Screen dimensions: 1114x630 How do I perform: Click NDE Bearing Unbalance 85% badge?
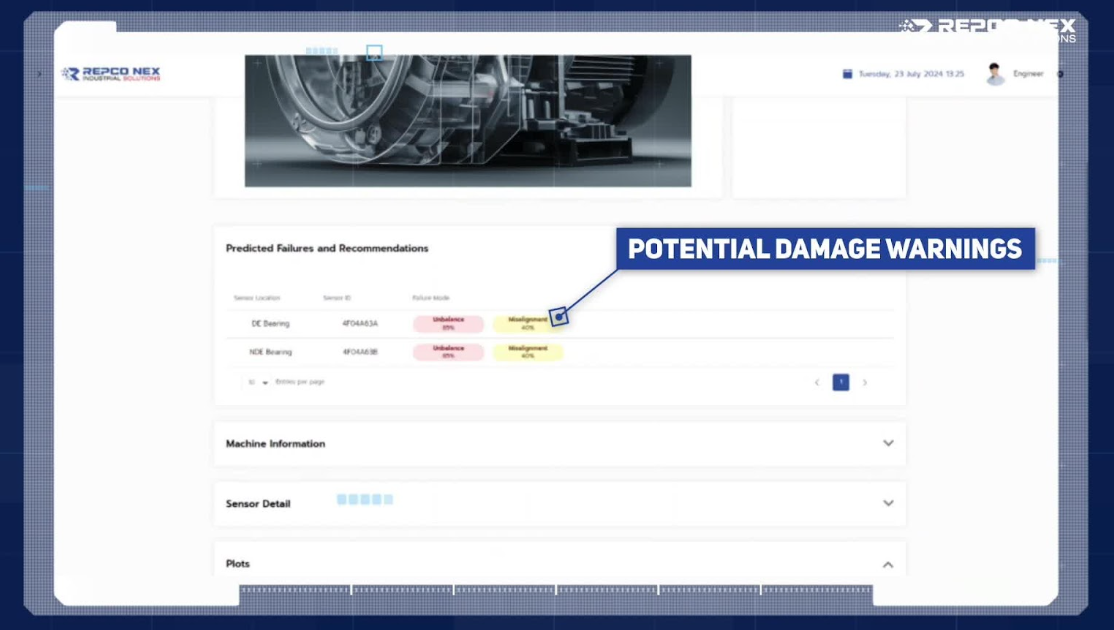(x=448, y=352)
